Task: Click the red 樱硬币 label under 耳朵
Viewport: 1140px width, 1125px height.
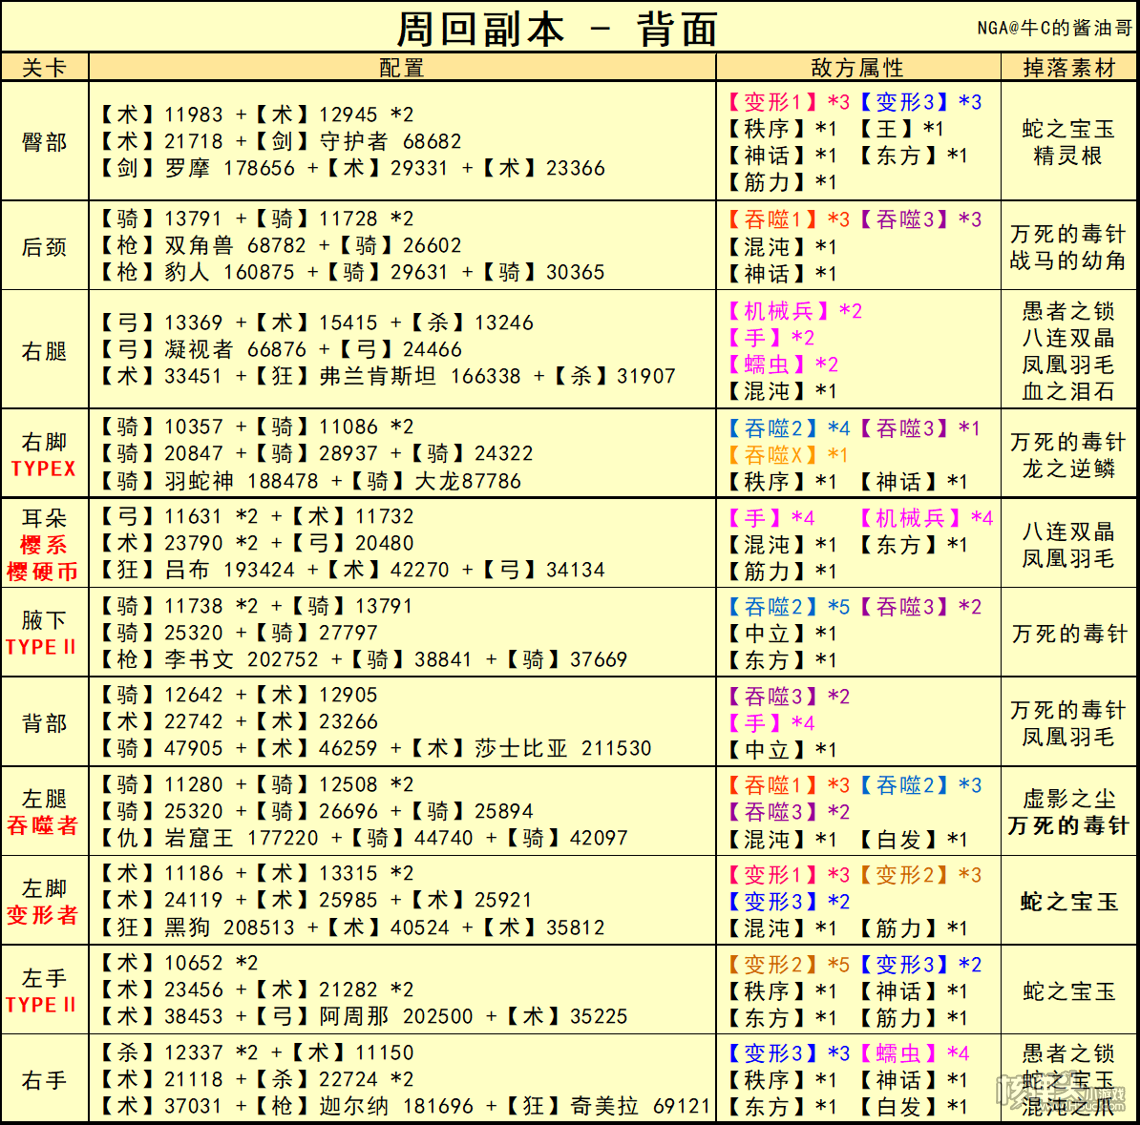Action: coord(43,572)
